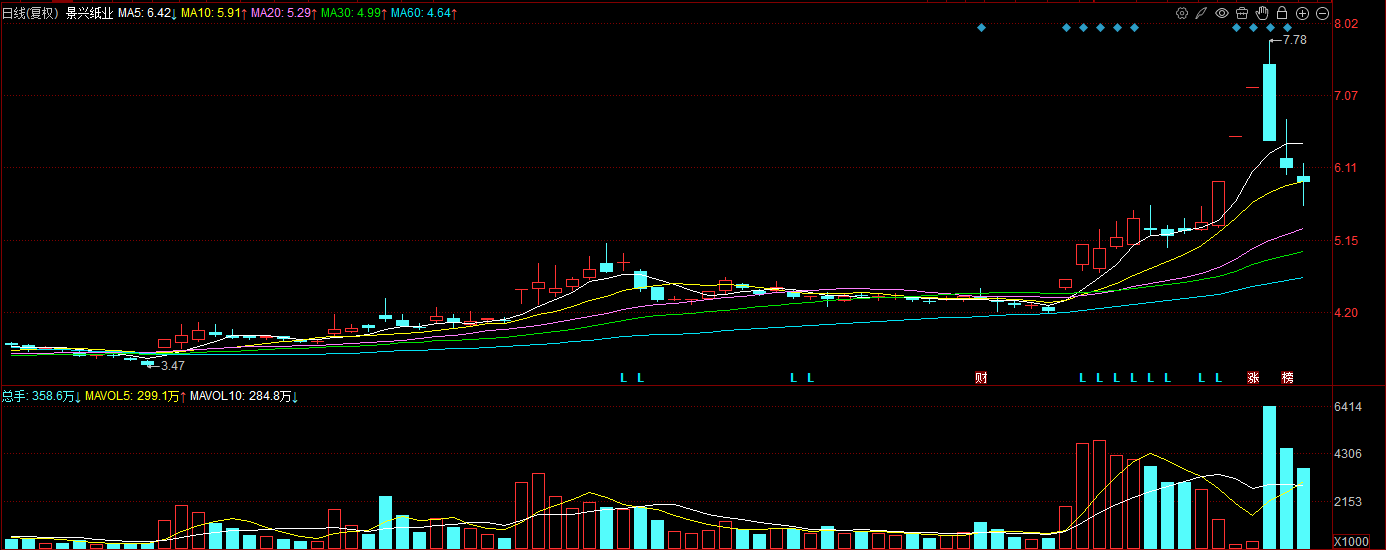Open chart settings gear icon
The height and width of the screenshot is (550, 1386).
click(x=1182, y=13)
